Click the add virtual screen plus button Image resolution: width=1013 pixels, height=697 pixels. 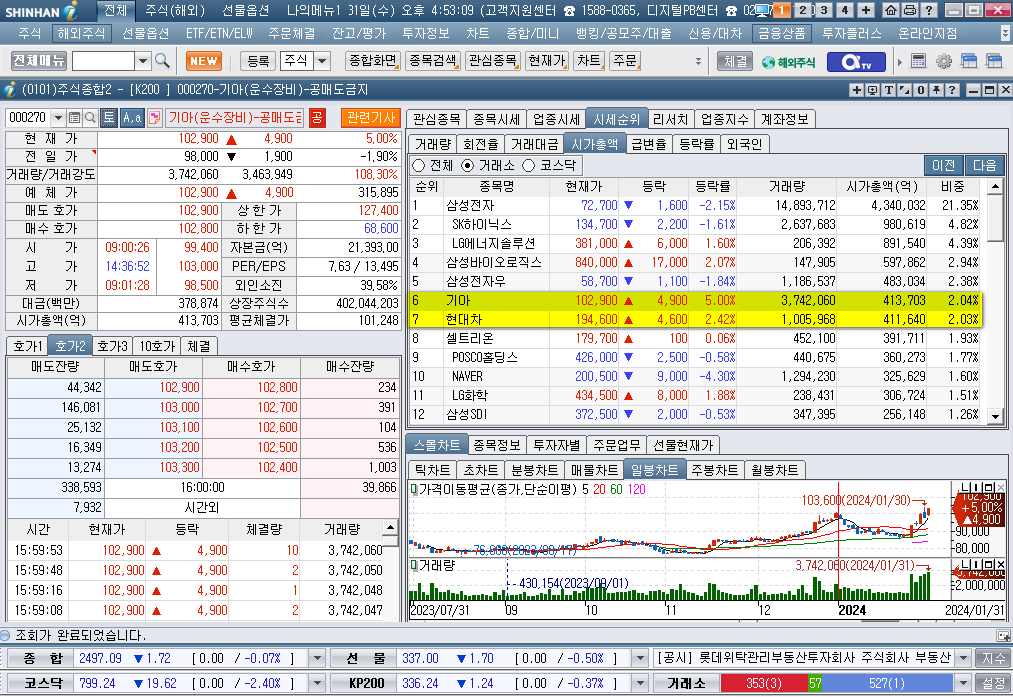[x=866, y=10]
